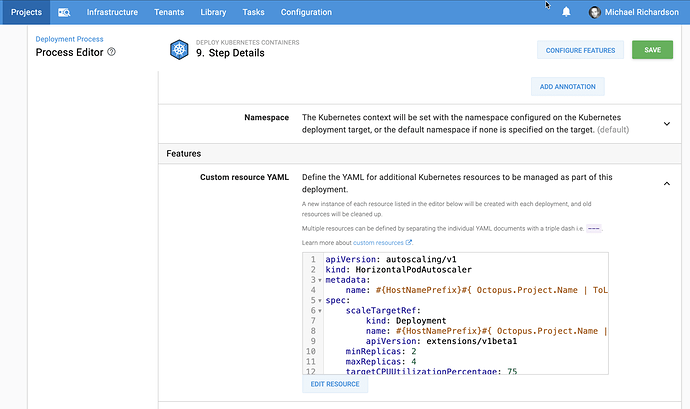The image size is (690, 409).
Task: Open the custom resources external link icon
Action: point(408,243)
